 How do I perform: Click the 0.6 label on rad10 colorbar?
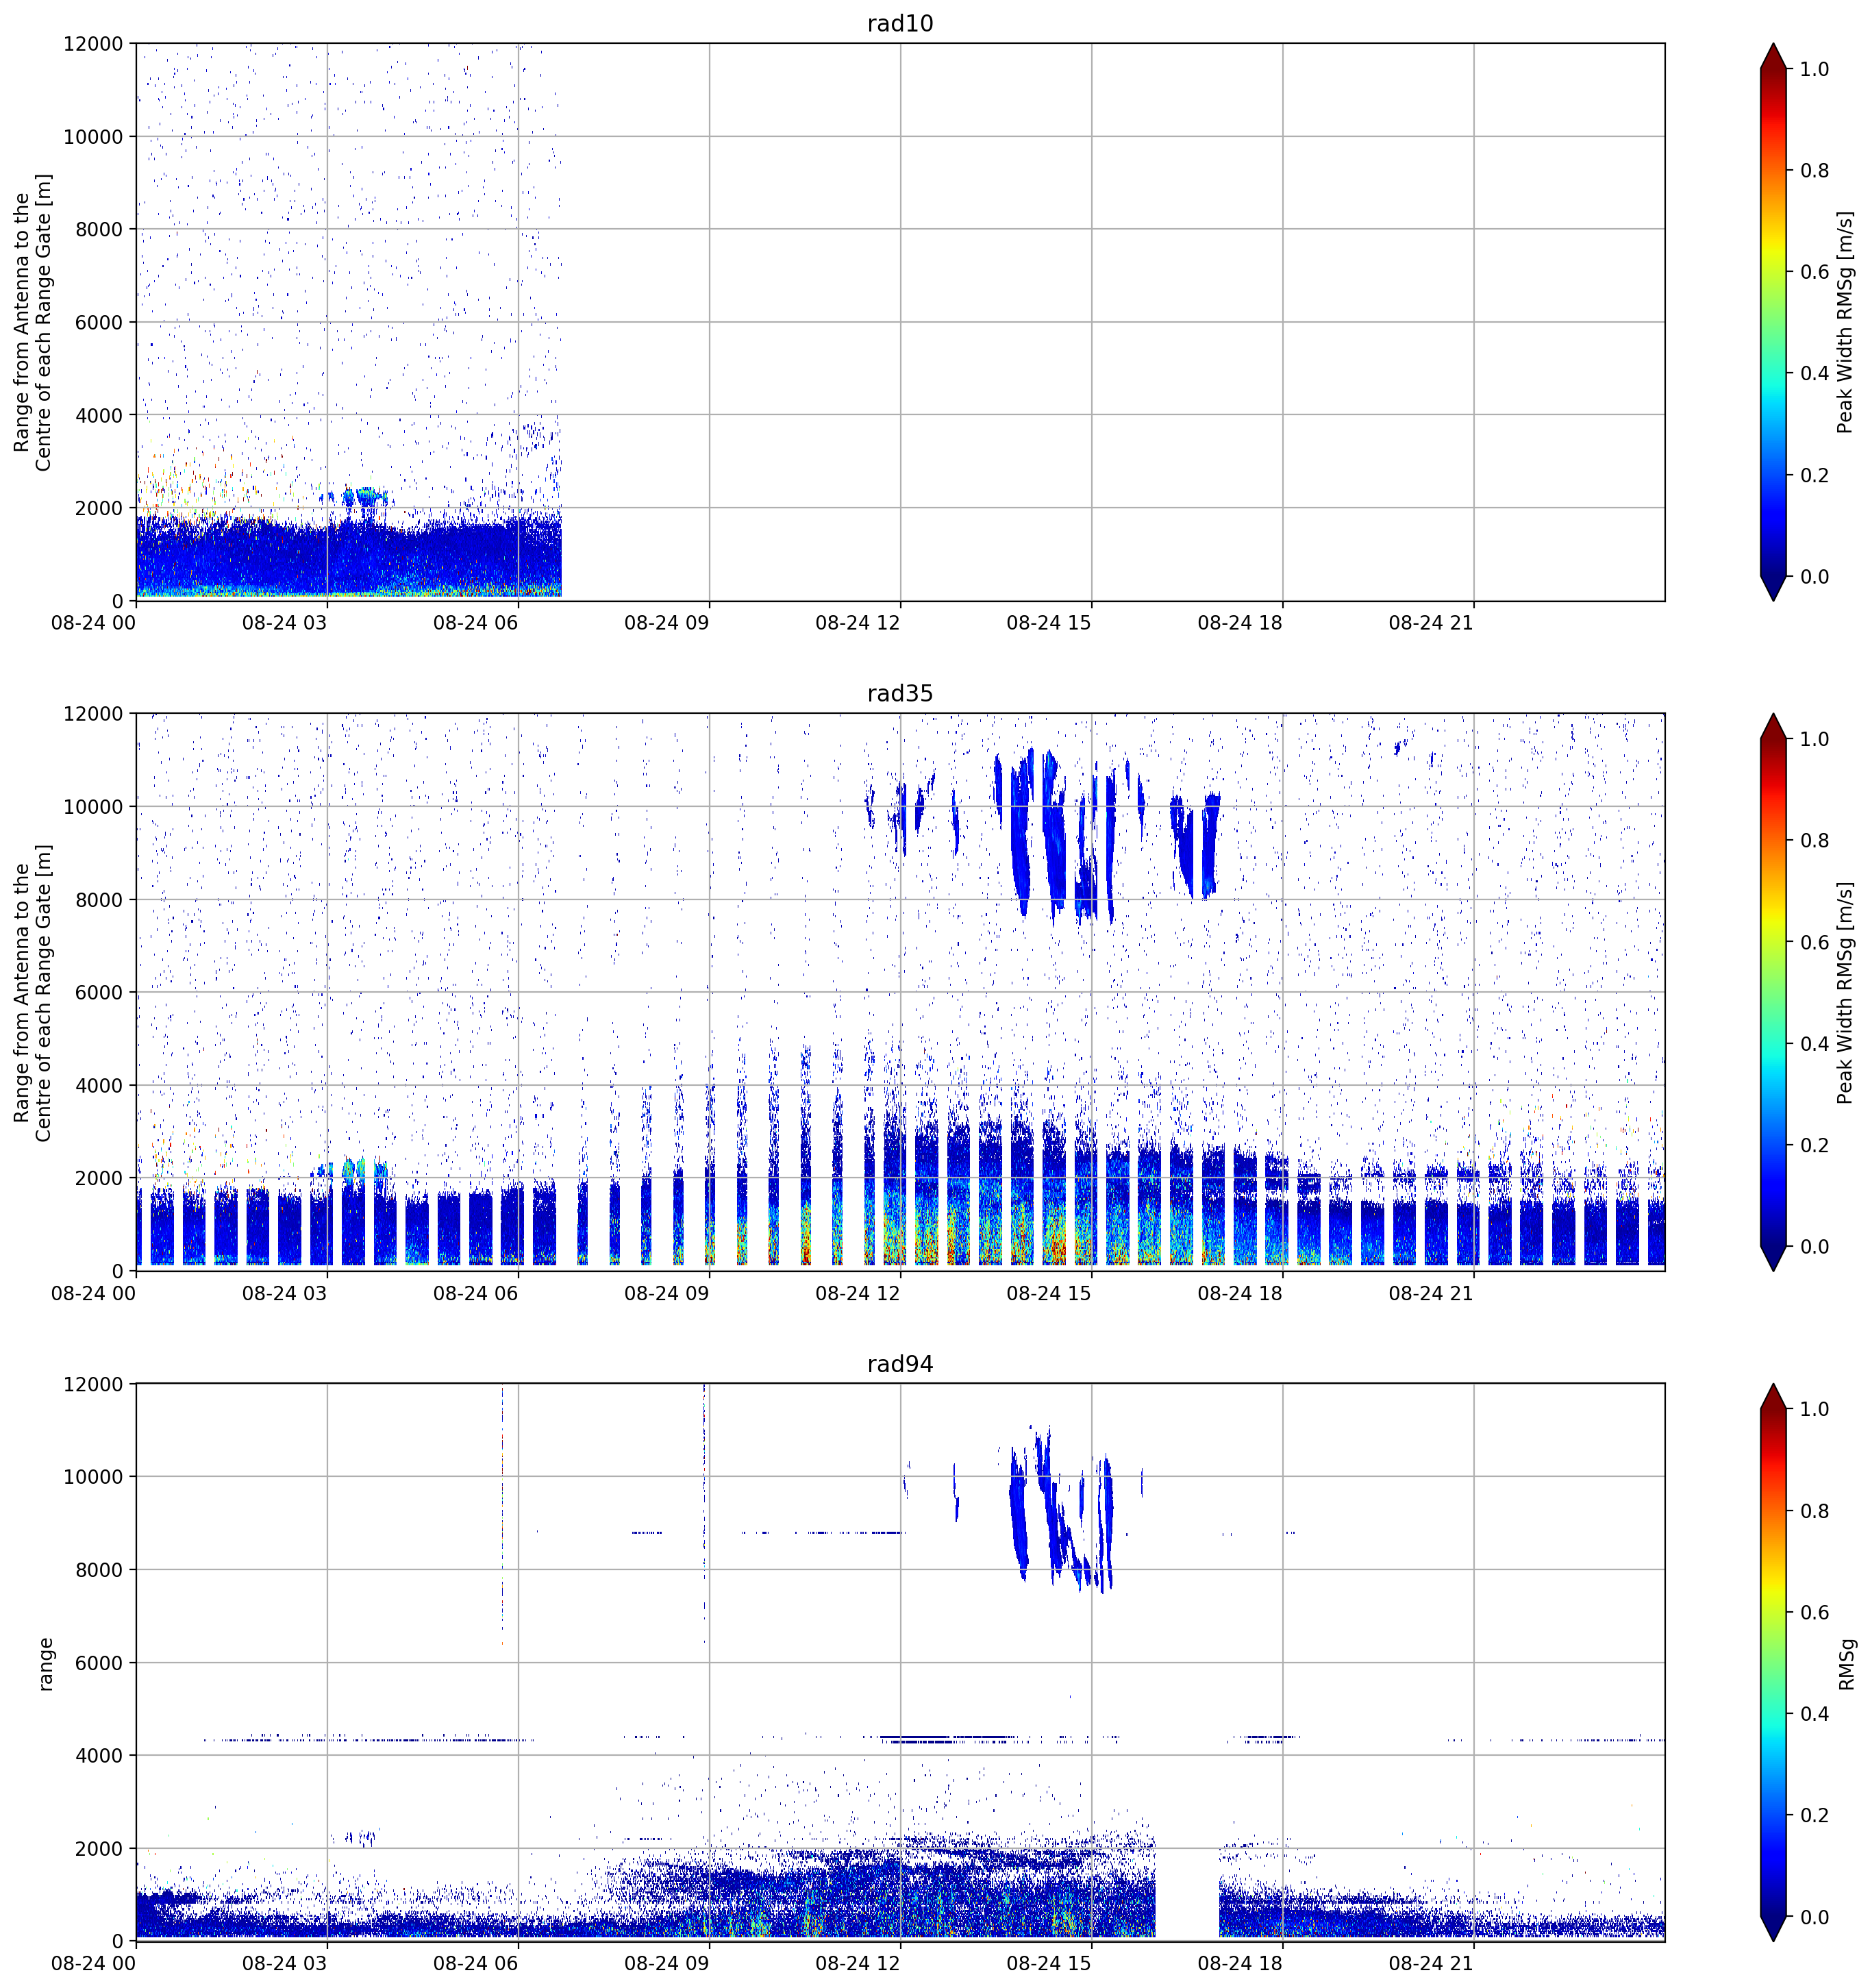point(1815,272)
